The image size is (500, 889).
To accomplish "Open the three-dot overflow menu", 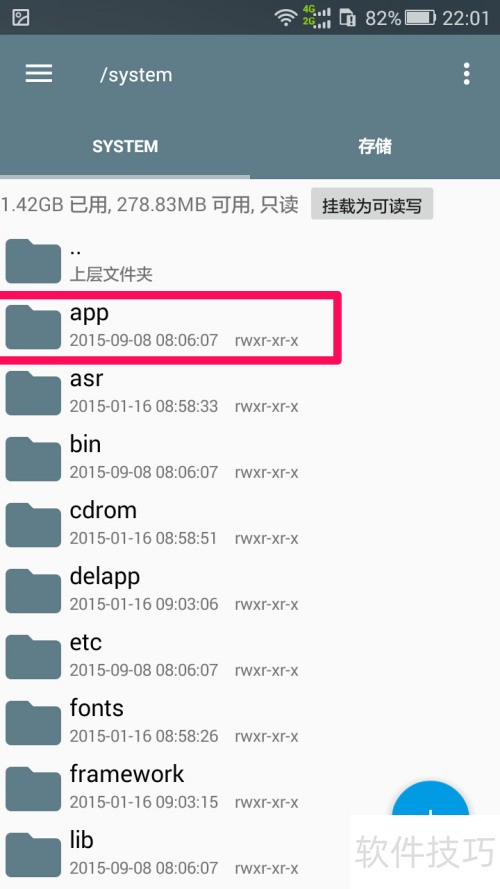I will (466, 74).
